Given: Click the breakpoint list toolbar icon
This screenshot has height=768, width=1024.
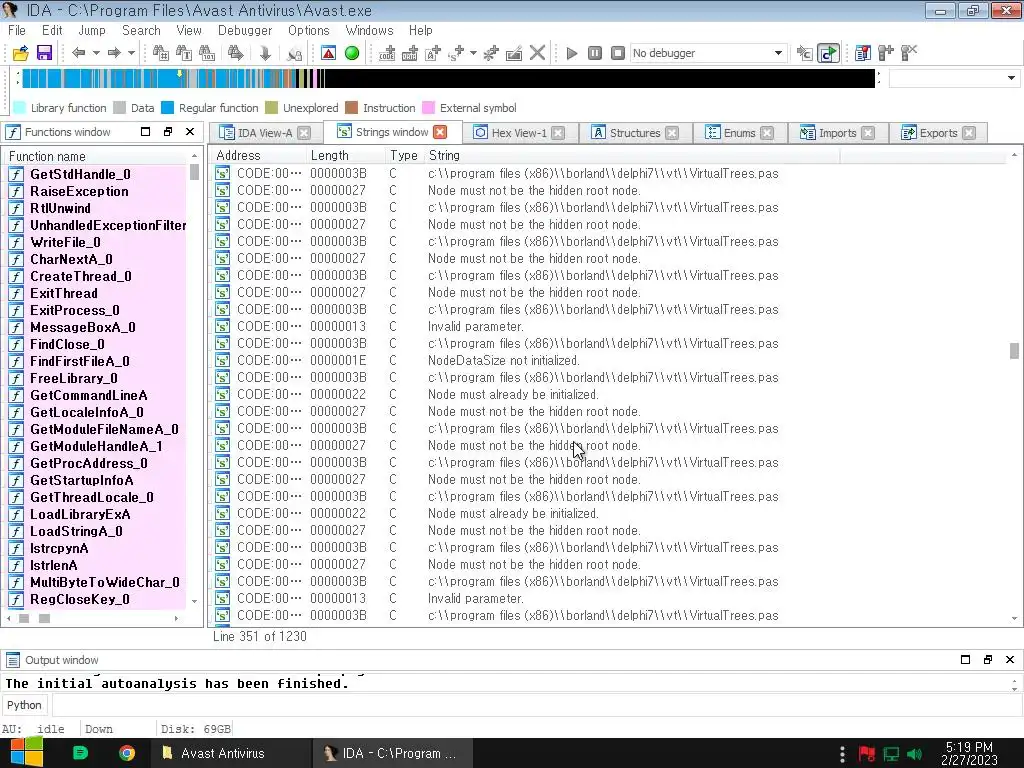Looking at the screenshot, I should (863, 53).
